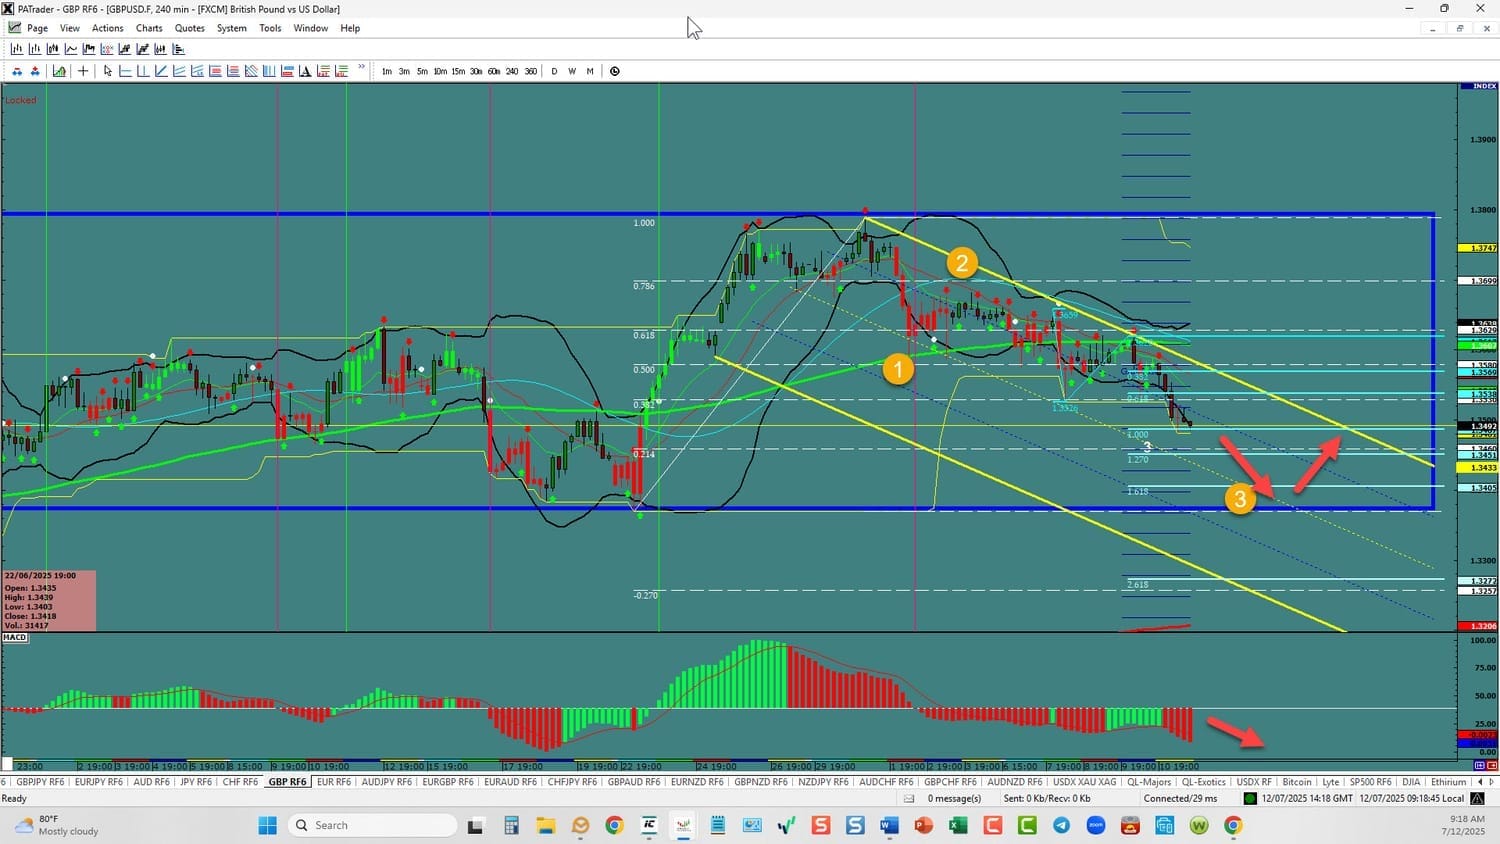The width and height of the screenshot is (1500, 844).
Task: Expand toolbar overflow chevron
Action: 362,67
